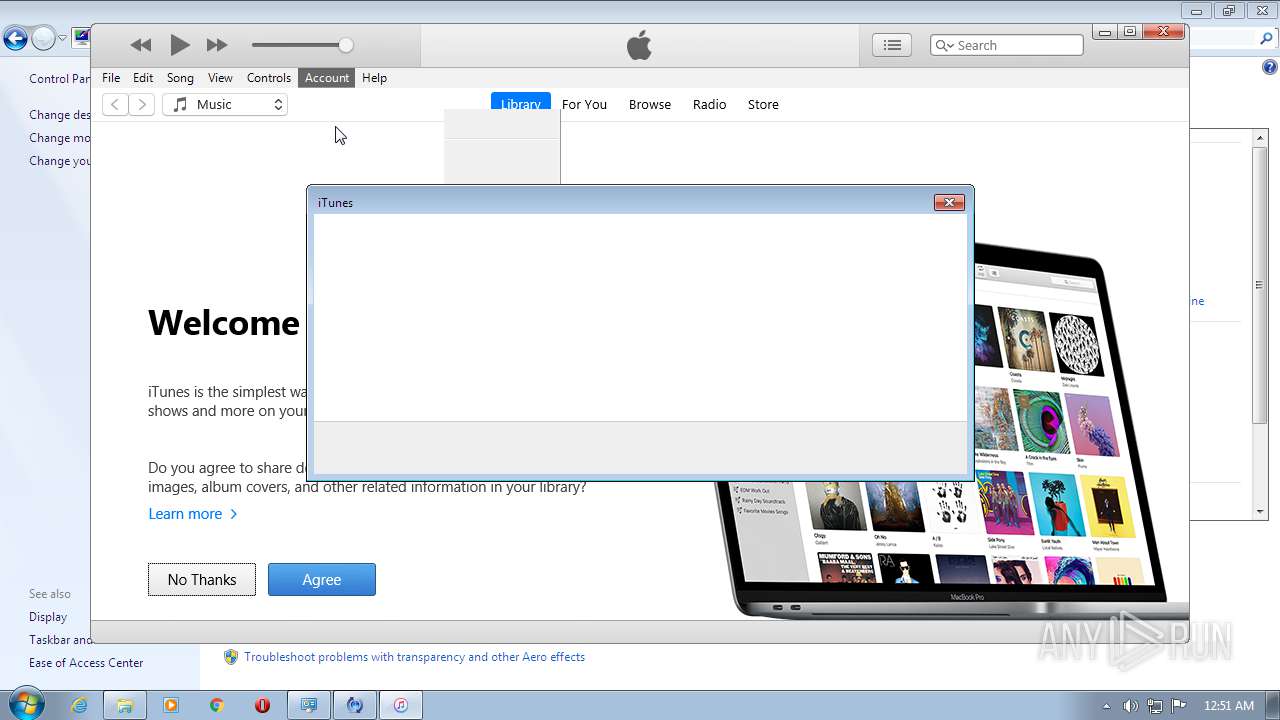
Task: Close the iTunes dialog window
Action: click(x=949, y=202)
